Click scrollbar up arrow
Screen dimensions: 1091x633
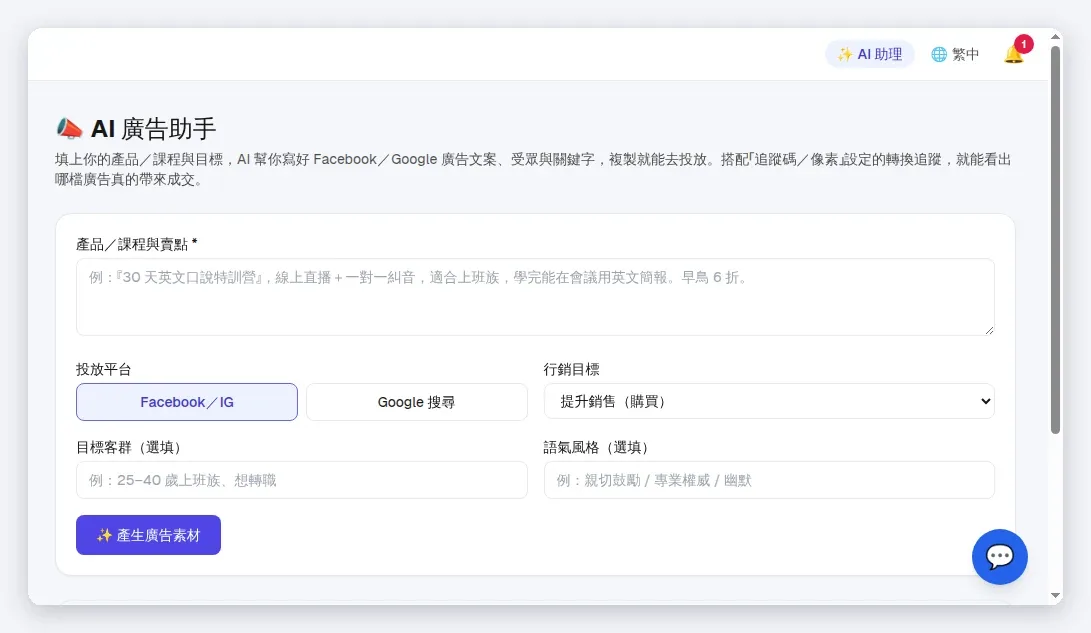[x=1056, y=37]
